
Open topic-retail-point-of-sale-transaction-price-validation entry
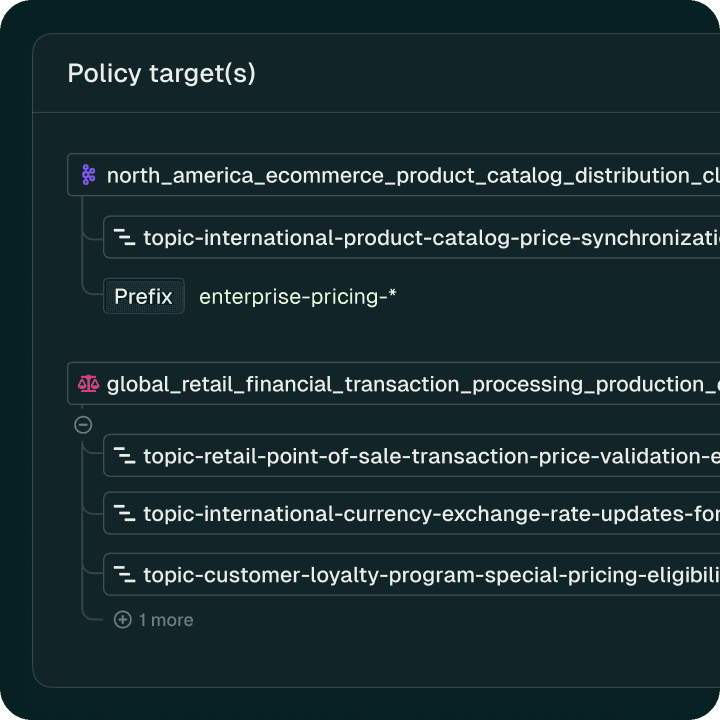click(430, 456)
